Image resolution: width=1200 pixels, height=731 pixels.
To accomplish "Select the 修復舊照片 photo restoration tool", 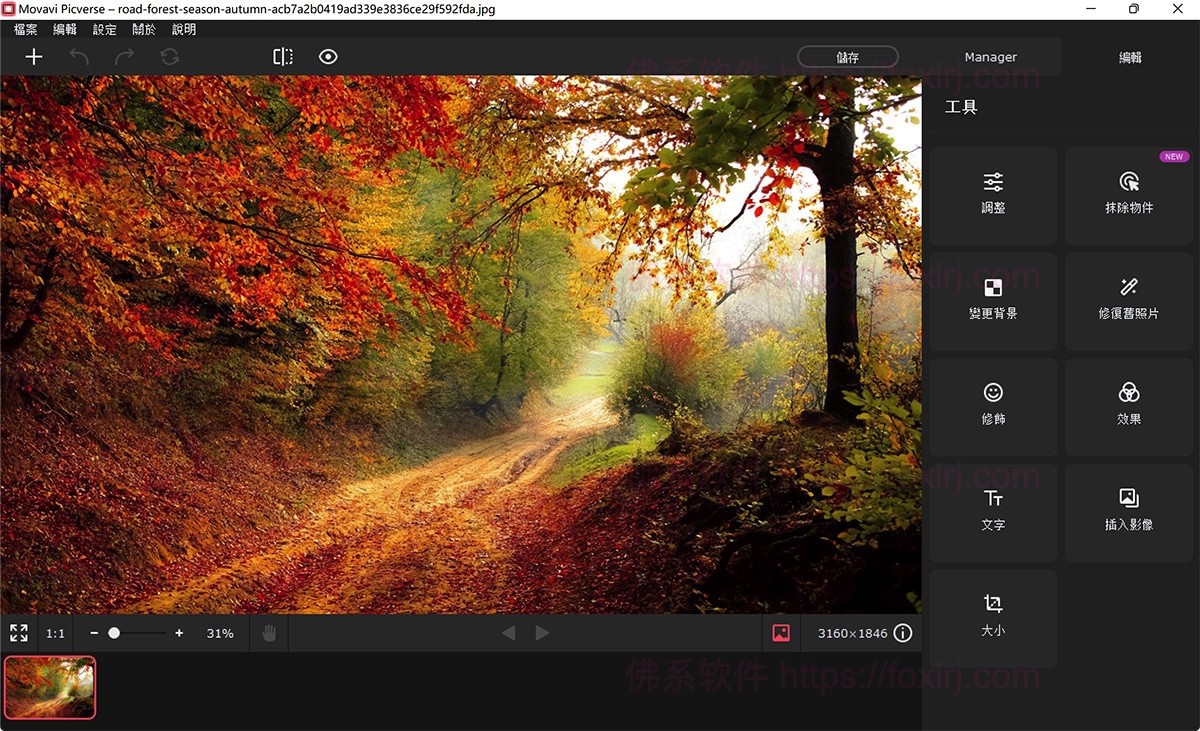I will (1128, 301).
